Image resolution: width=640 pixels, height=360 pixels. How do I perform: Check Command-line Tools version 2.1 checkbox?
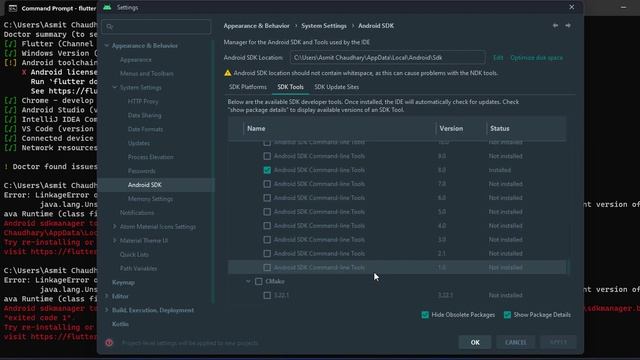click(267, 253)
